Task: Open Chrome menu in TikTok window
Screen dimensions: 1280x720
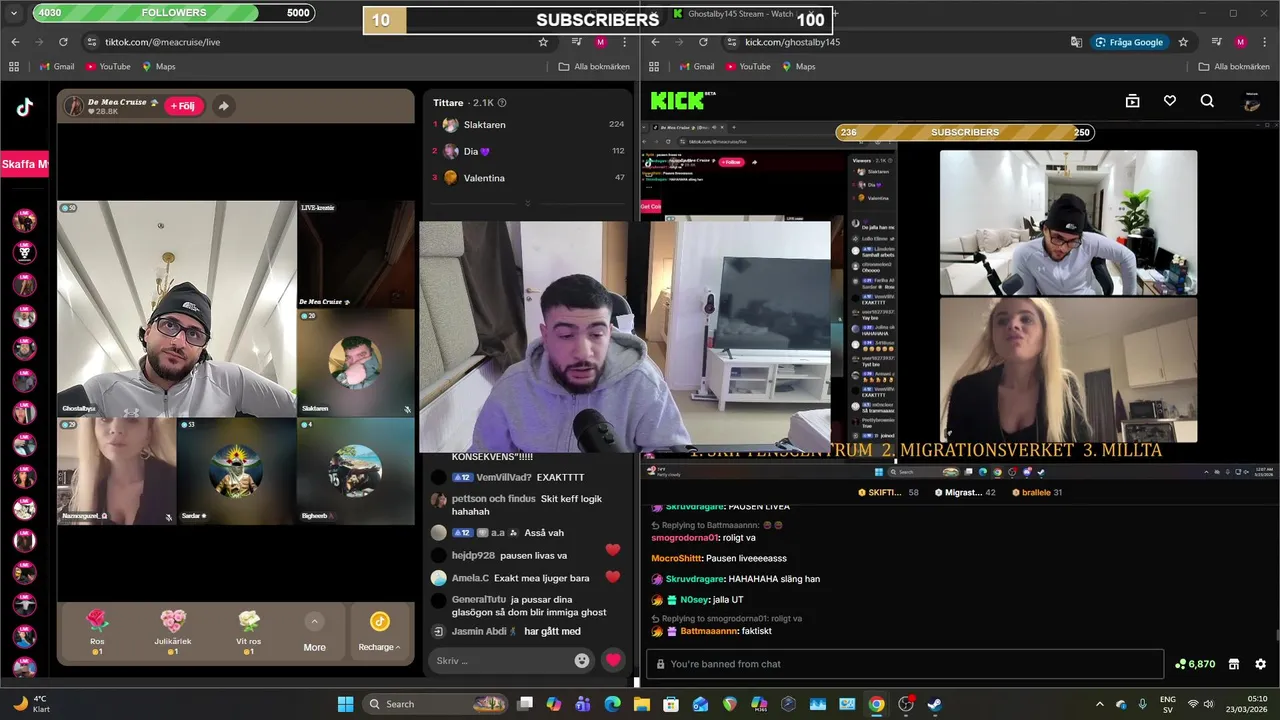Action: [x=625, y=42]
